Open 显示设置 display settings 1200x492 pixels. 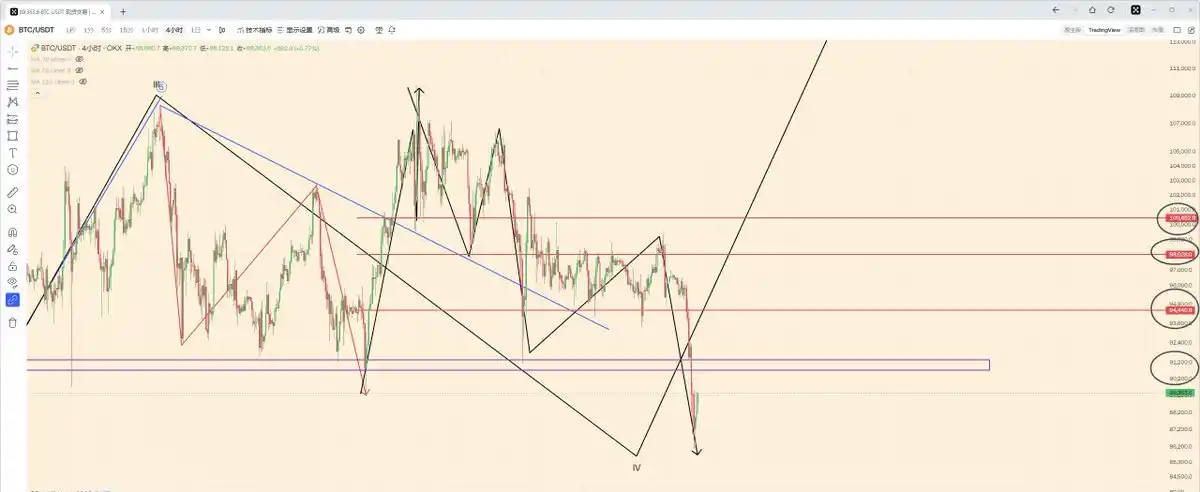tap(296, 30)
